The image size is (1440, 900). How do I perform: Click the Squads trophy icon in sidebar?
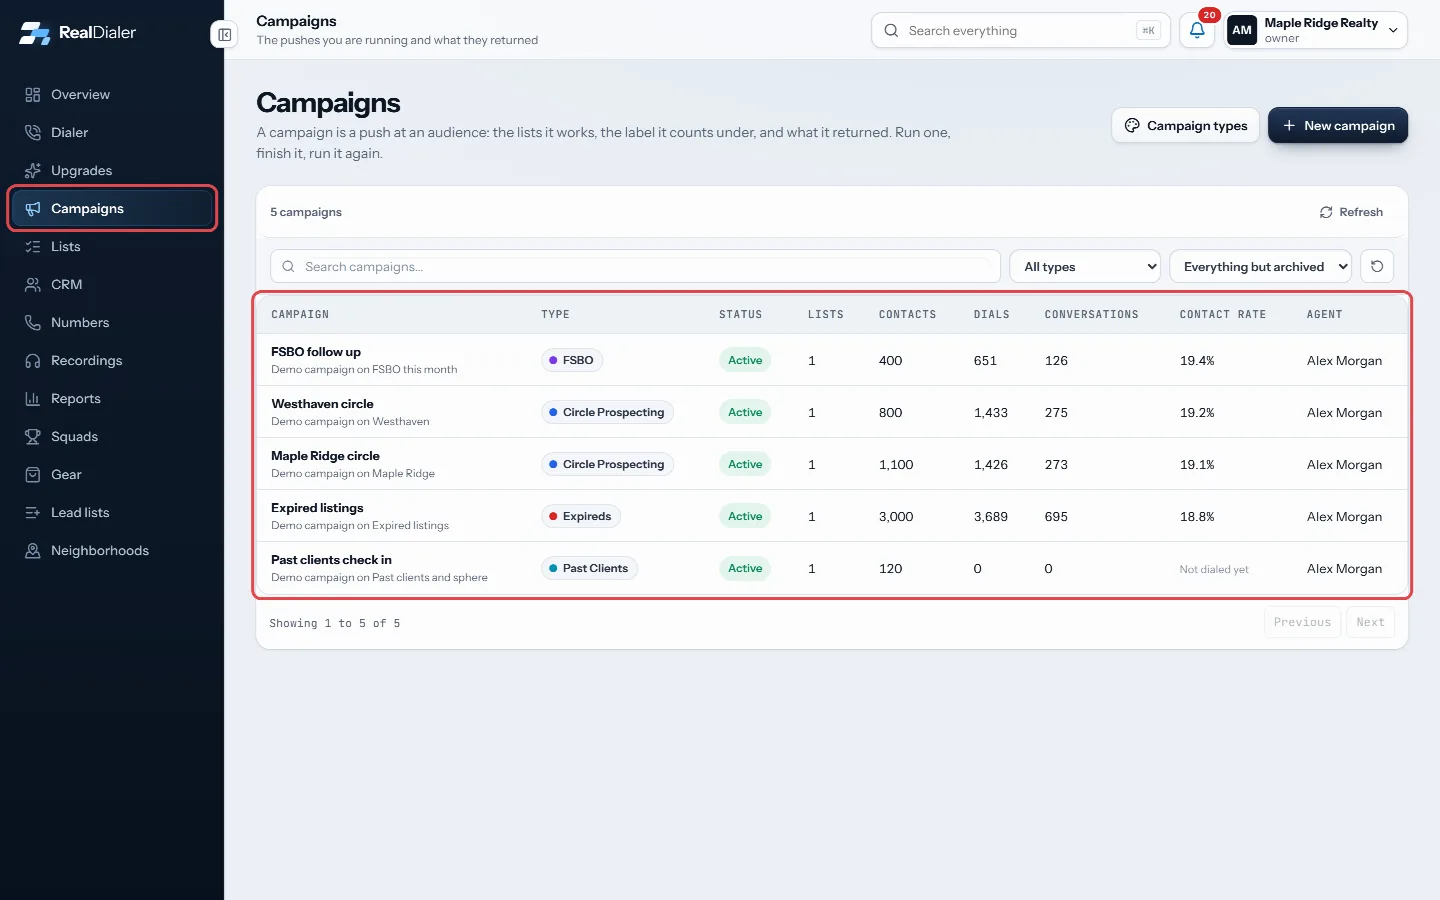tap(33, 437)
